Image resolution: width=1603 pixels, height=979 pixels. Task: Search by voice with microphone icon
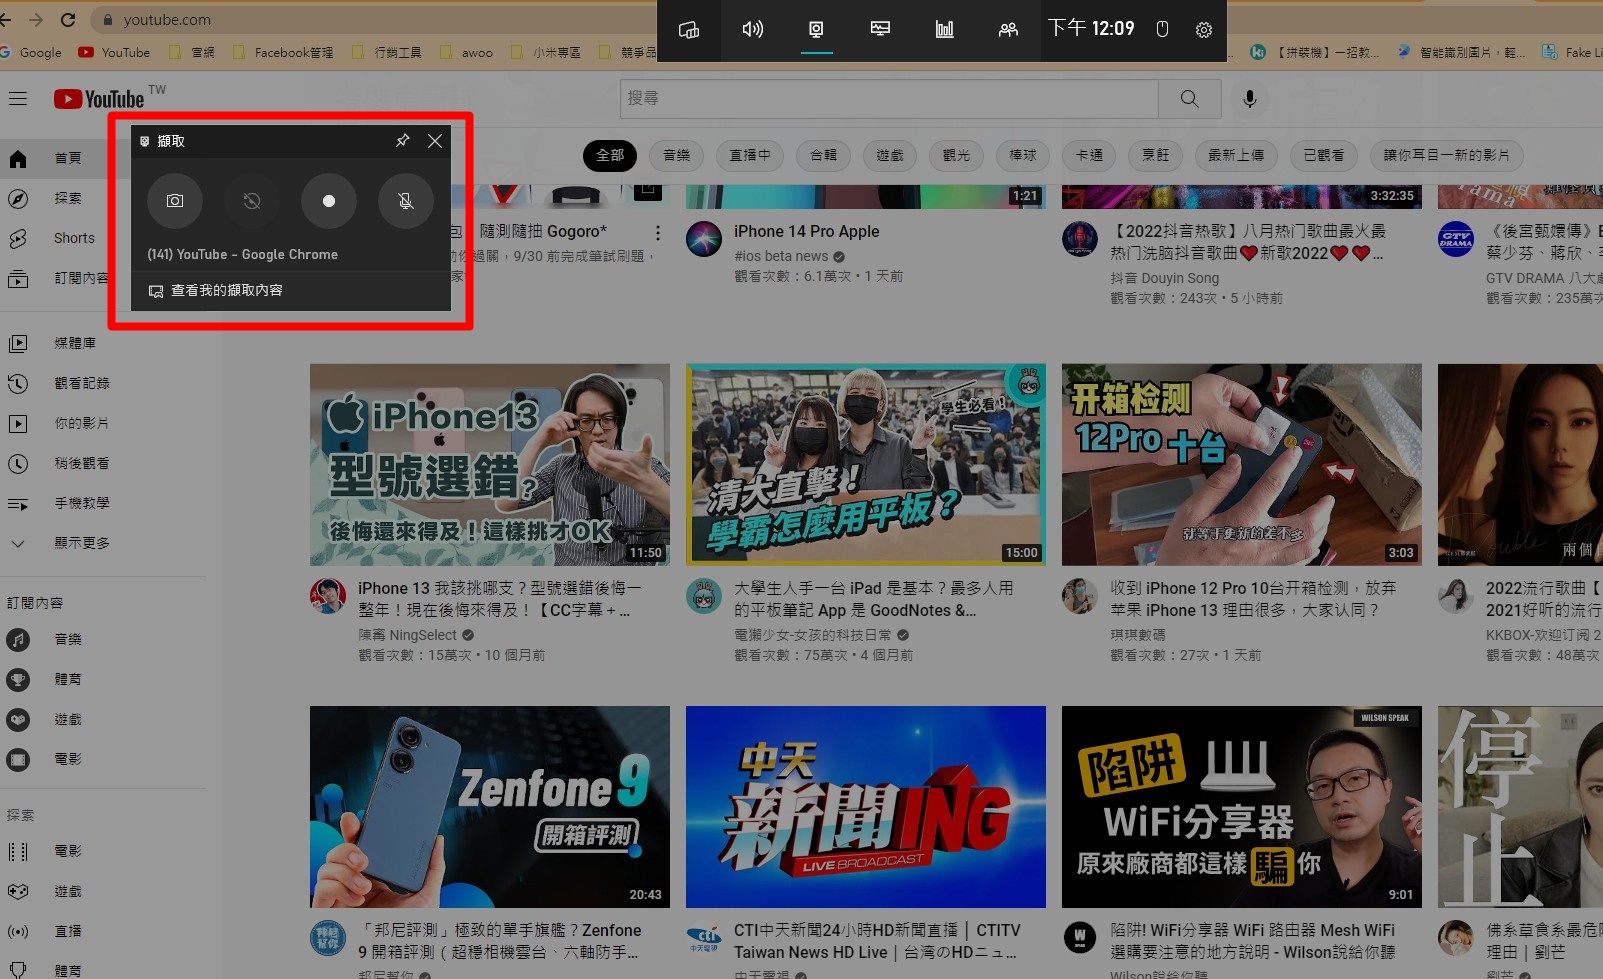1250,98
